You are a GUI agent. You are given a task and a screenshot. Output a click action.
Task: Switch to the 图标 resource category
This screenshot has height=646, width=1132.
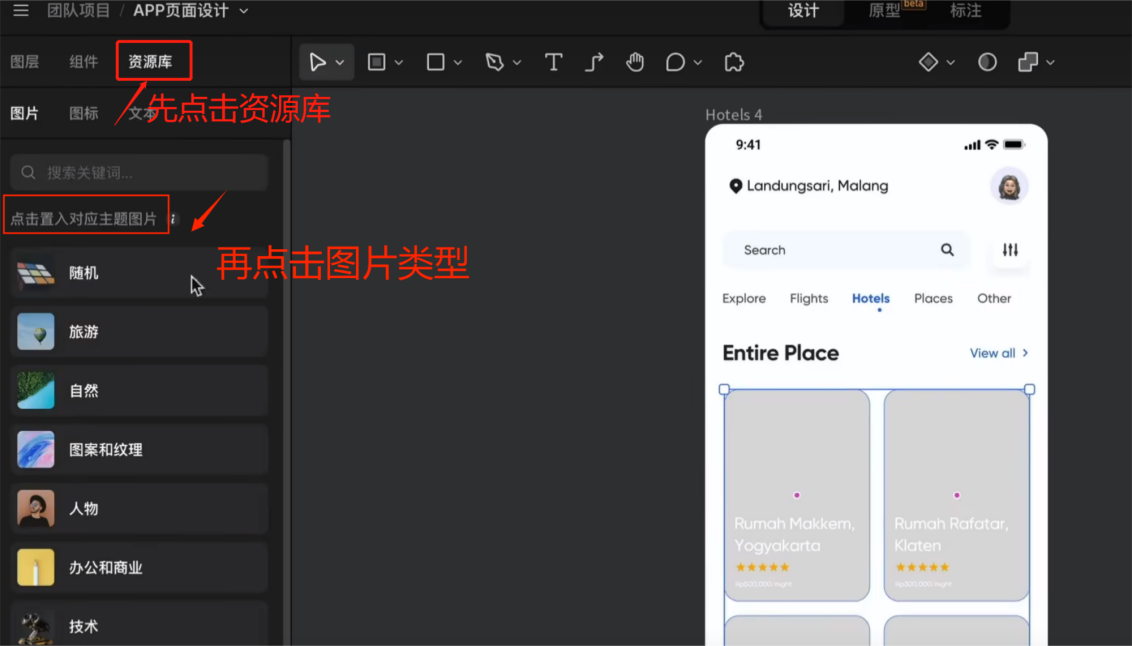coord(83,112)
